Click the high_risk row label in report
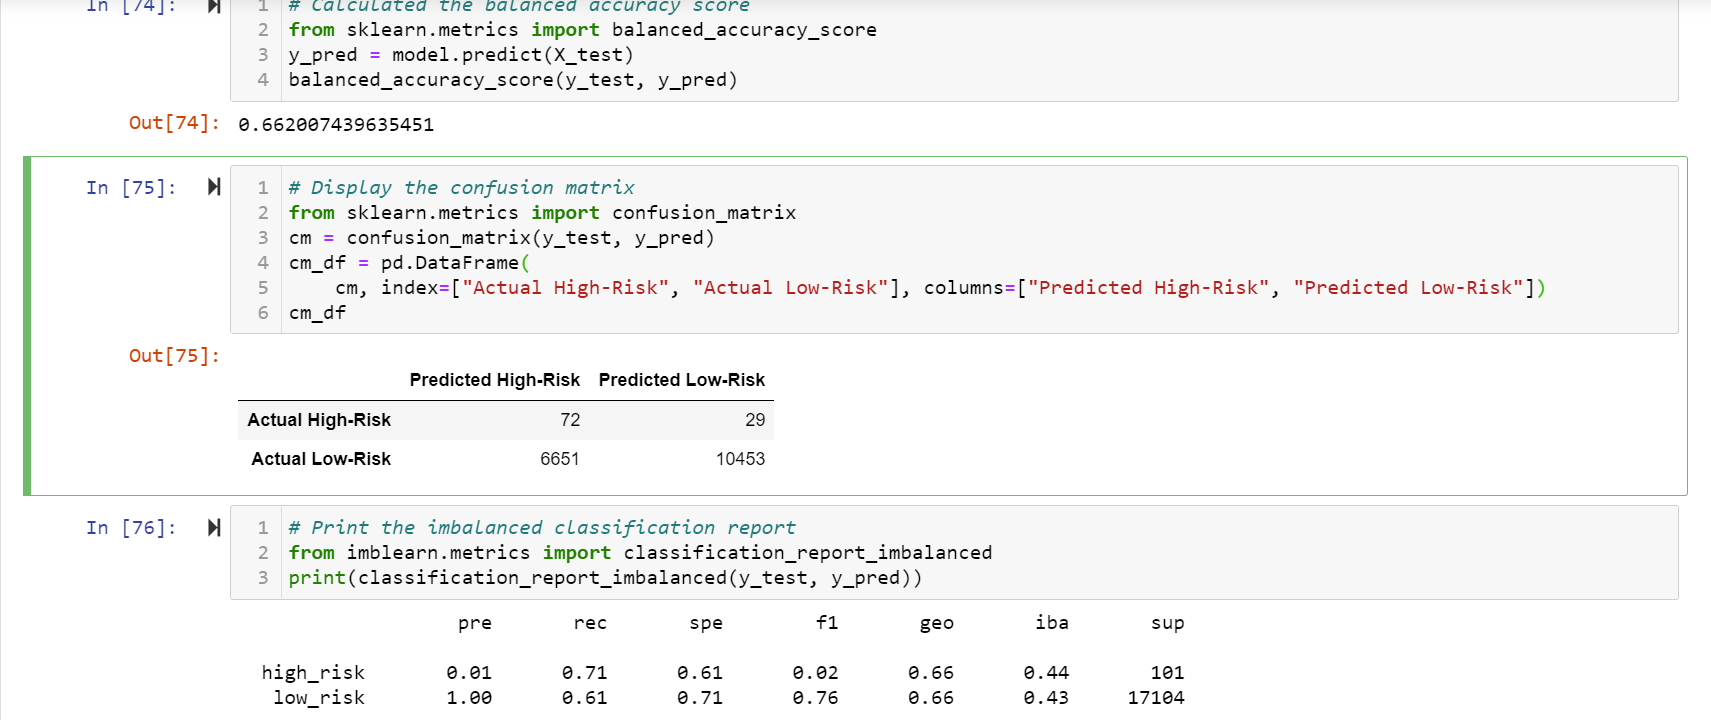Image resolution: width=1711 pixels, height=720 pixels. (x=313, y=673)
